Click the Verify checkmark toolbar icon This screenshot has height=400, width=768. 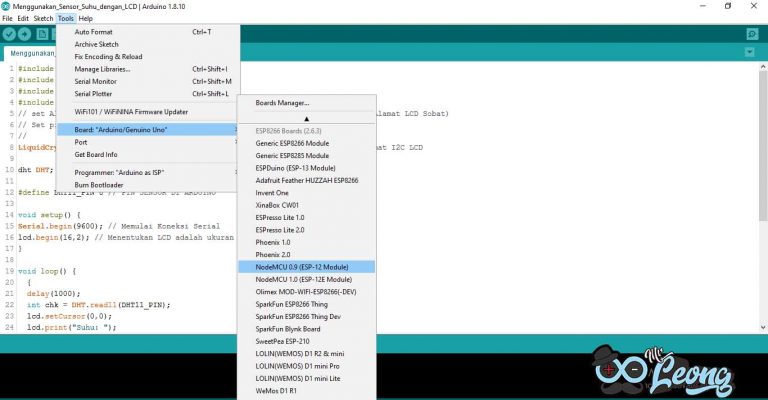(9, 34)
